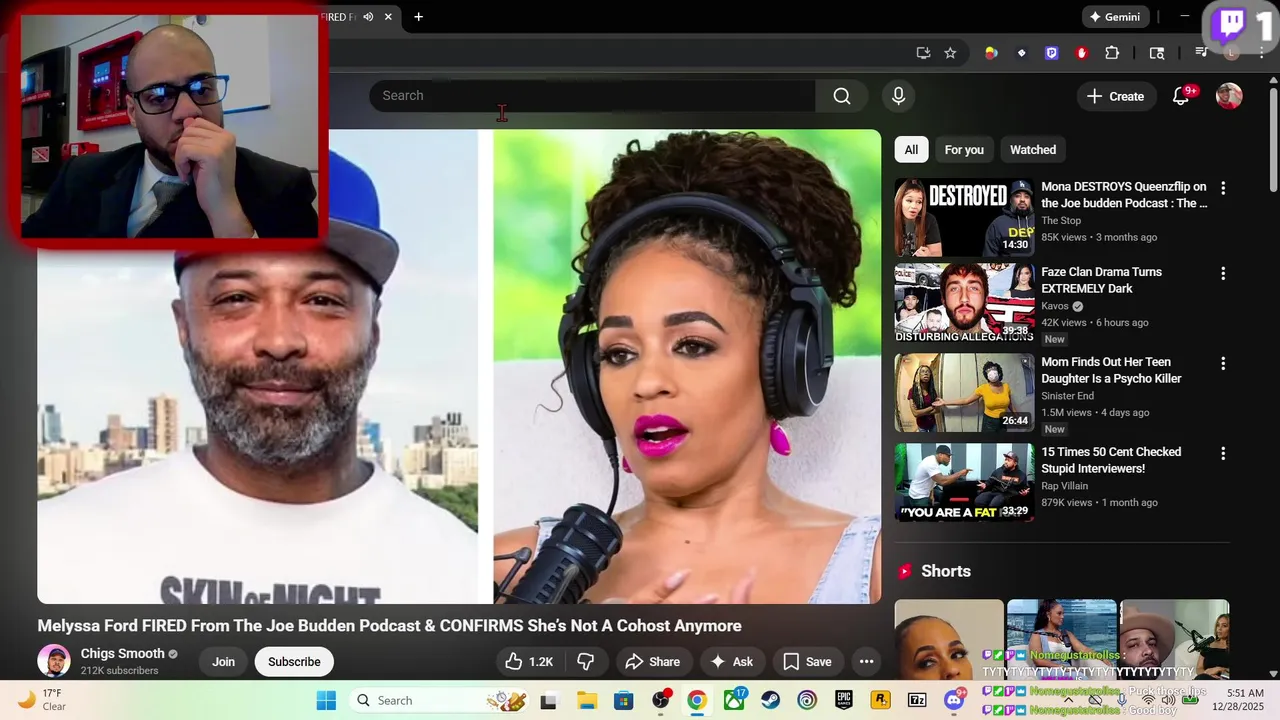This screenshot has height=720, width=1280.
Task: Open the Gemini button in Chrome
Action: pos(1114,17)
